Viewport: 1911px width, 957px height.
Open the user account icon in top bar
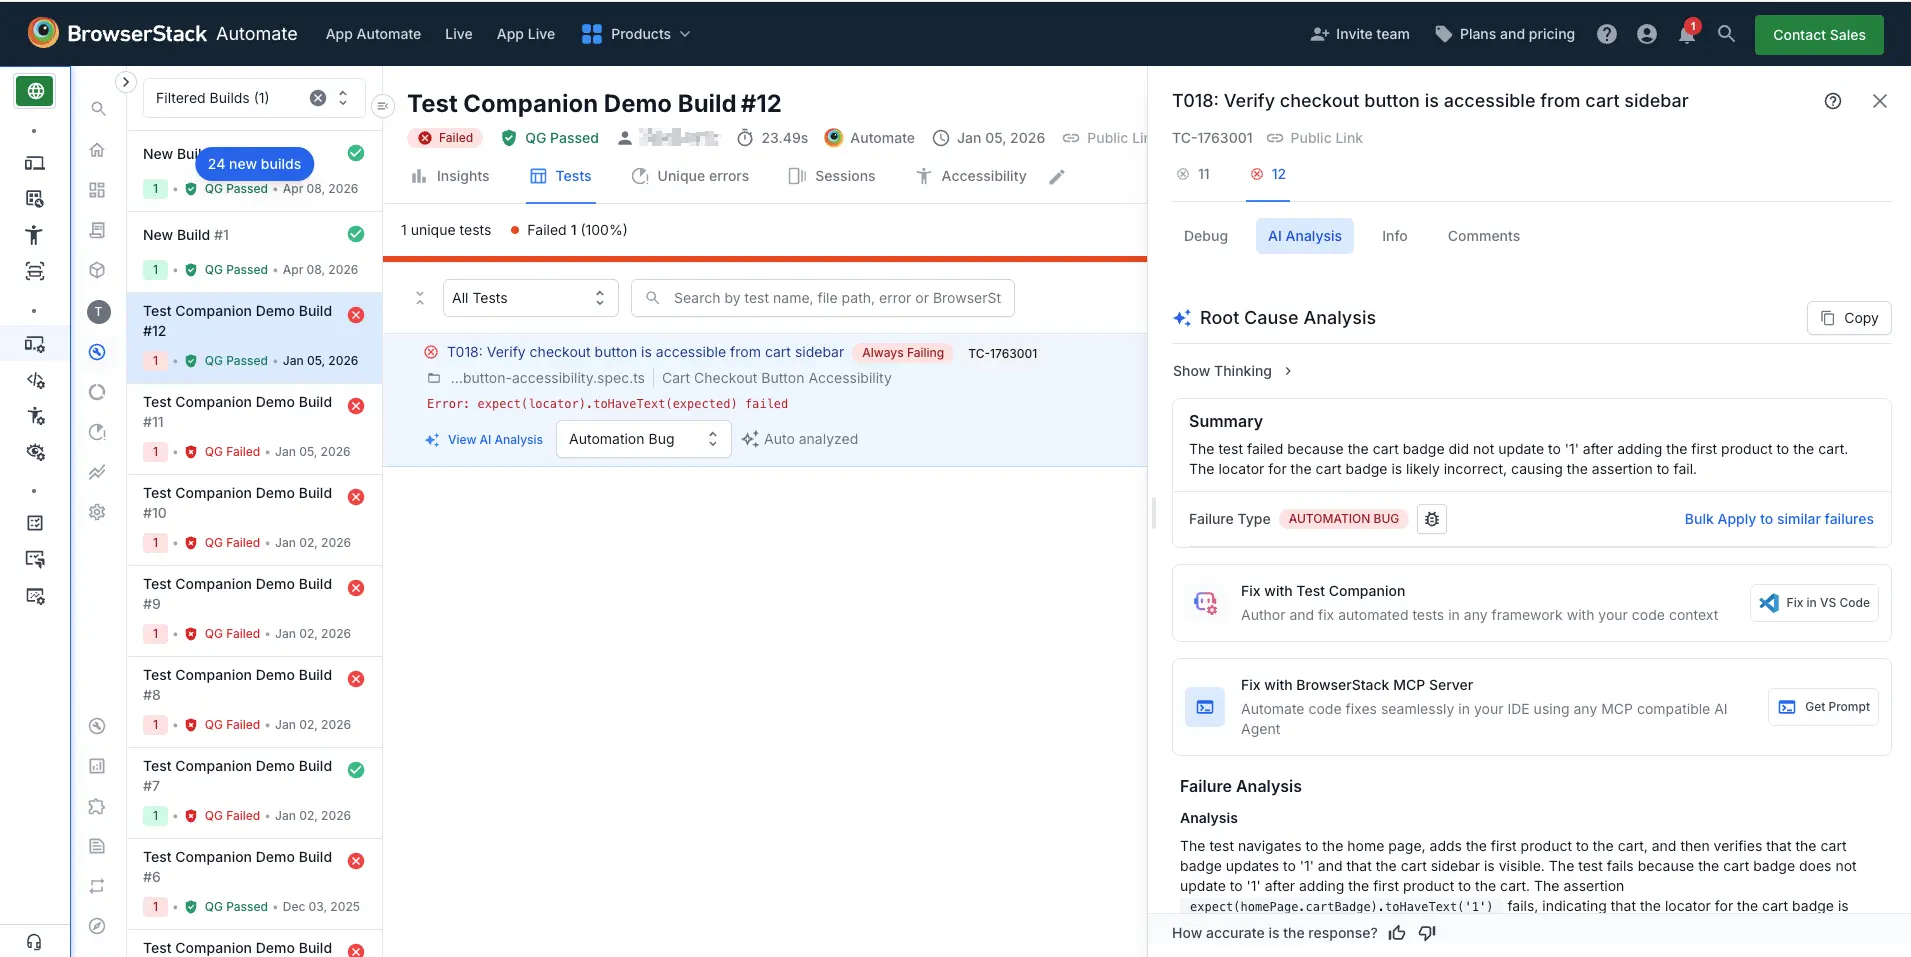(x=1646, y=34)
